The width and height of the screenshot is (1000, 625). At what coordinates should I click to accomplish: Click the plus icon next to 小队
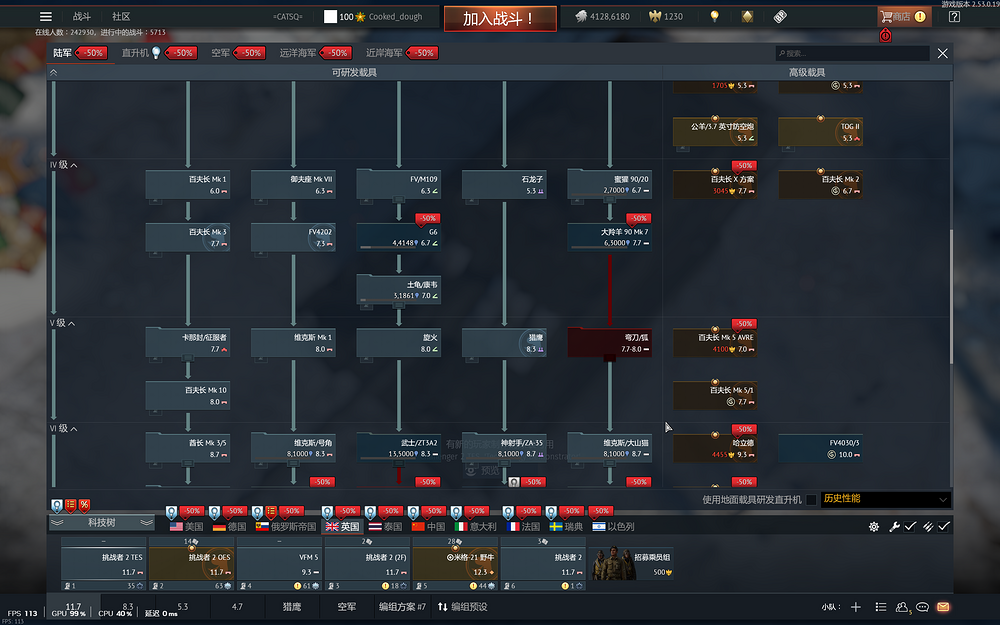pos(856,607)
